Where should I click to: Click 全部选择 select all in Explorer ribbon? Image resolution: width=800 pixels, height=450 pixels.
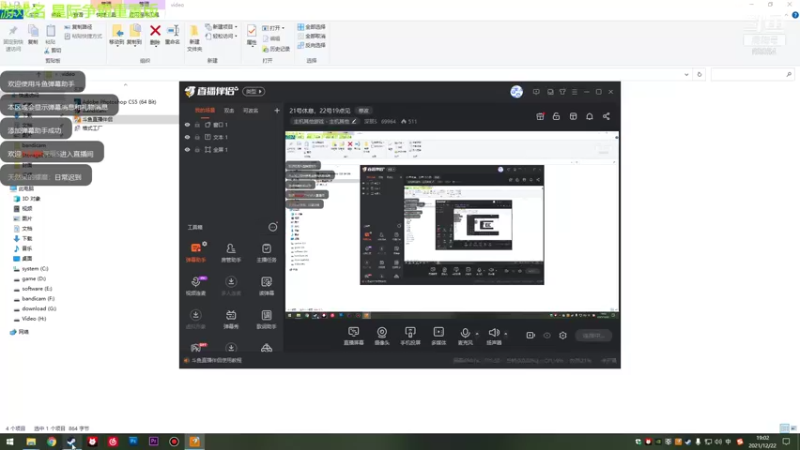coord(311,27)
